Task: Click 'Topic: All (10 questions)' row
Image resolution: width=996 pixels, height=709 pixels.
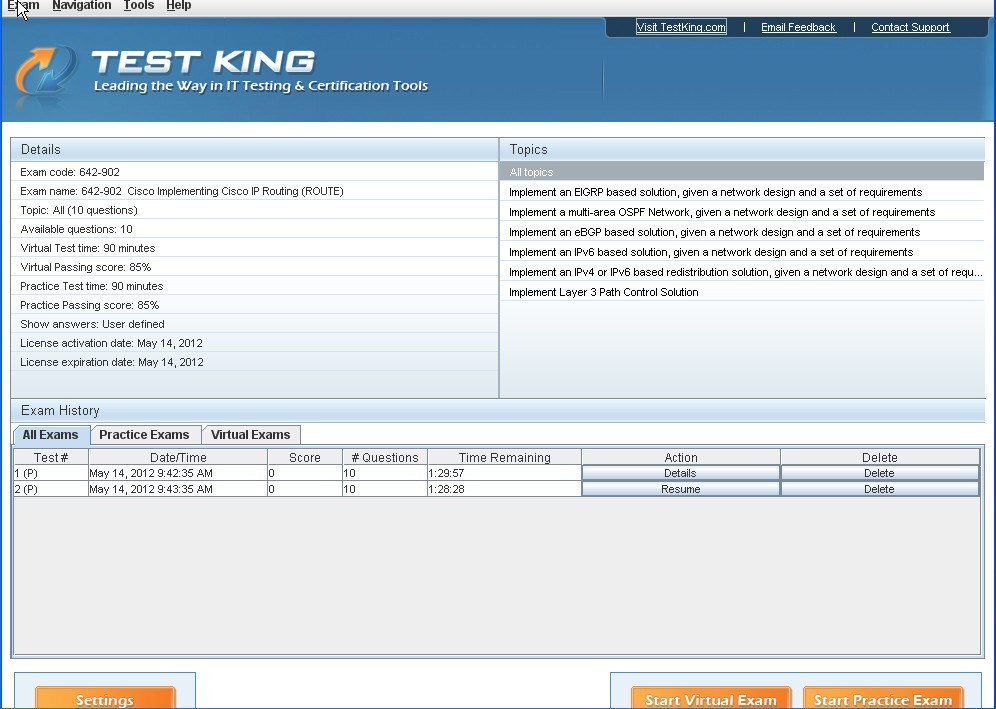Action: (254, 210)
